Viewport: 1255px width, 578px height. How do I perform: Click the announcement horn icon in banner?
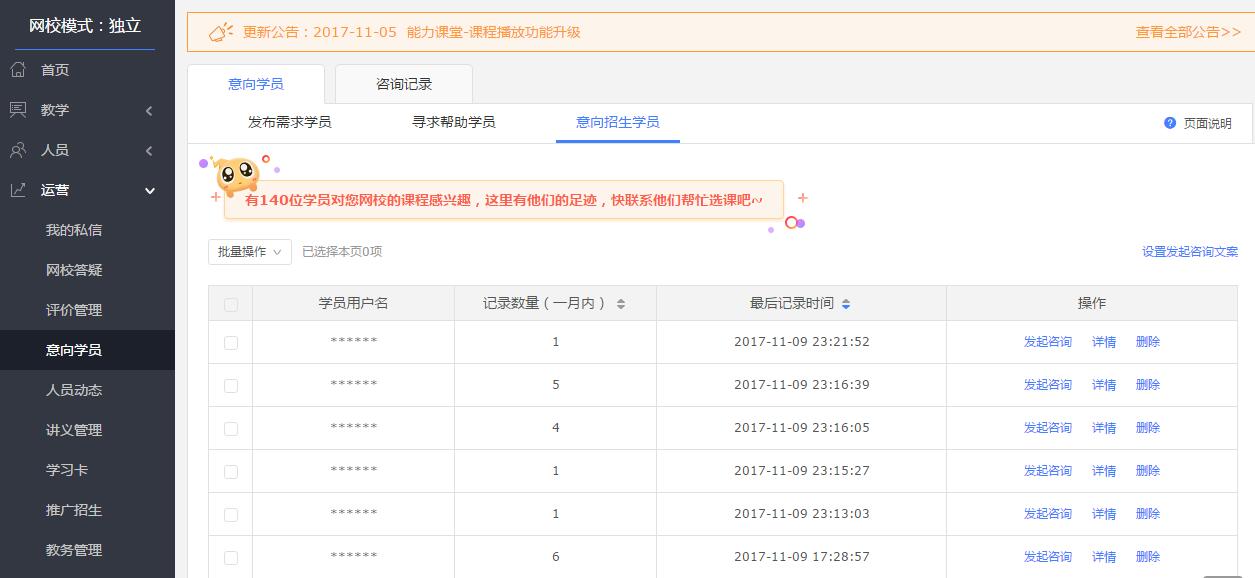coord(220,32)
